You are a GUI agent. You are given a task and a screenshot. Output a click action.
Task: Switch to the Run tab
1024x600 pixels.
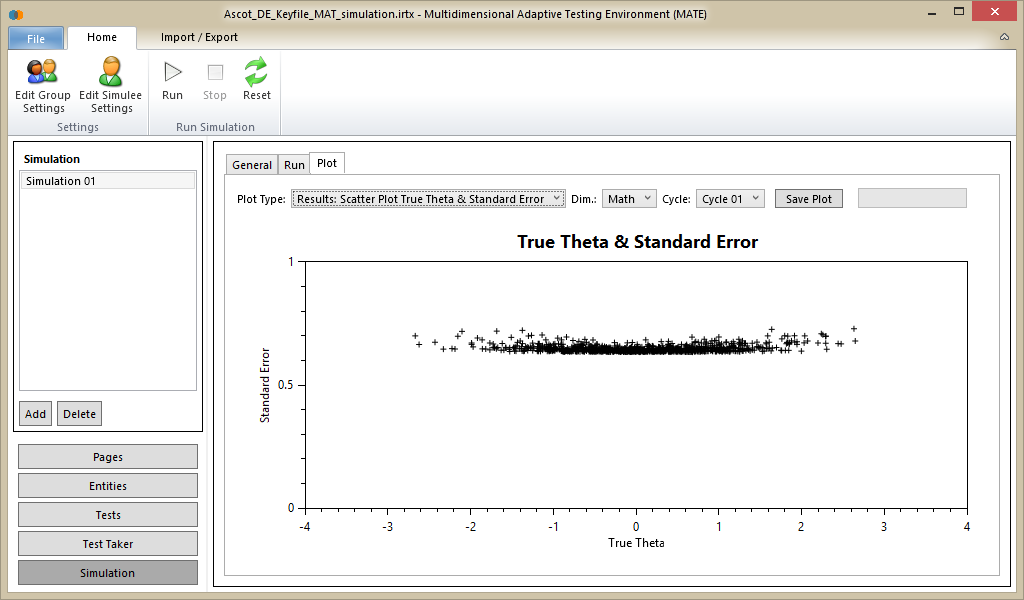tap(294, 165)
